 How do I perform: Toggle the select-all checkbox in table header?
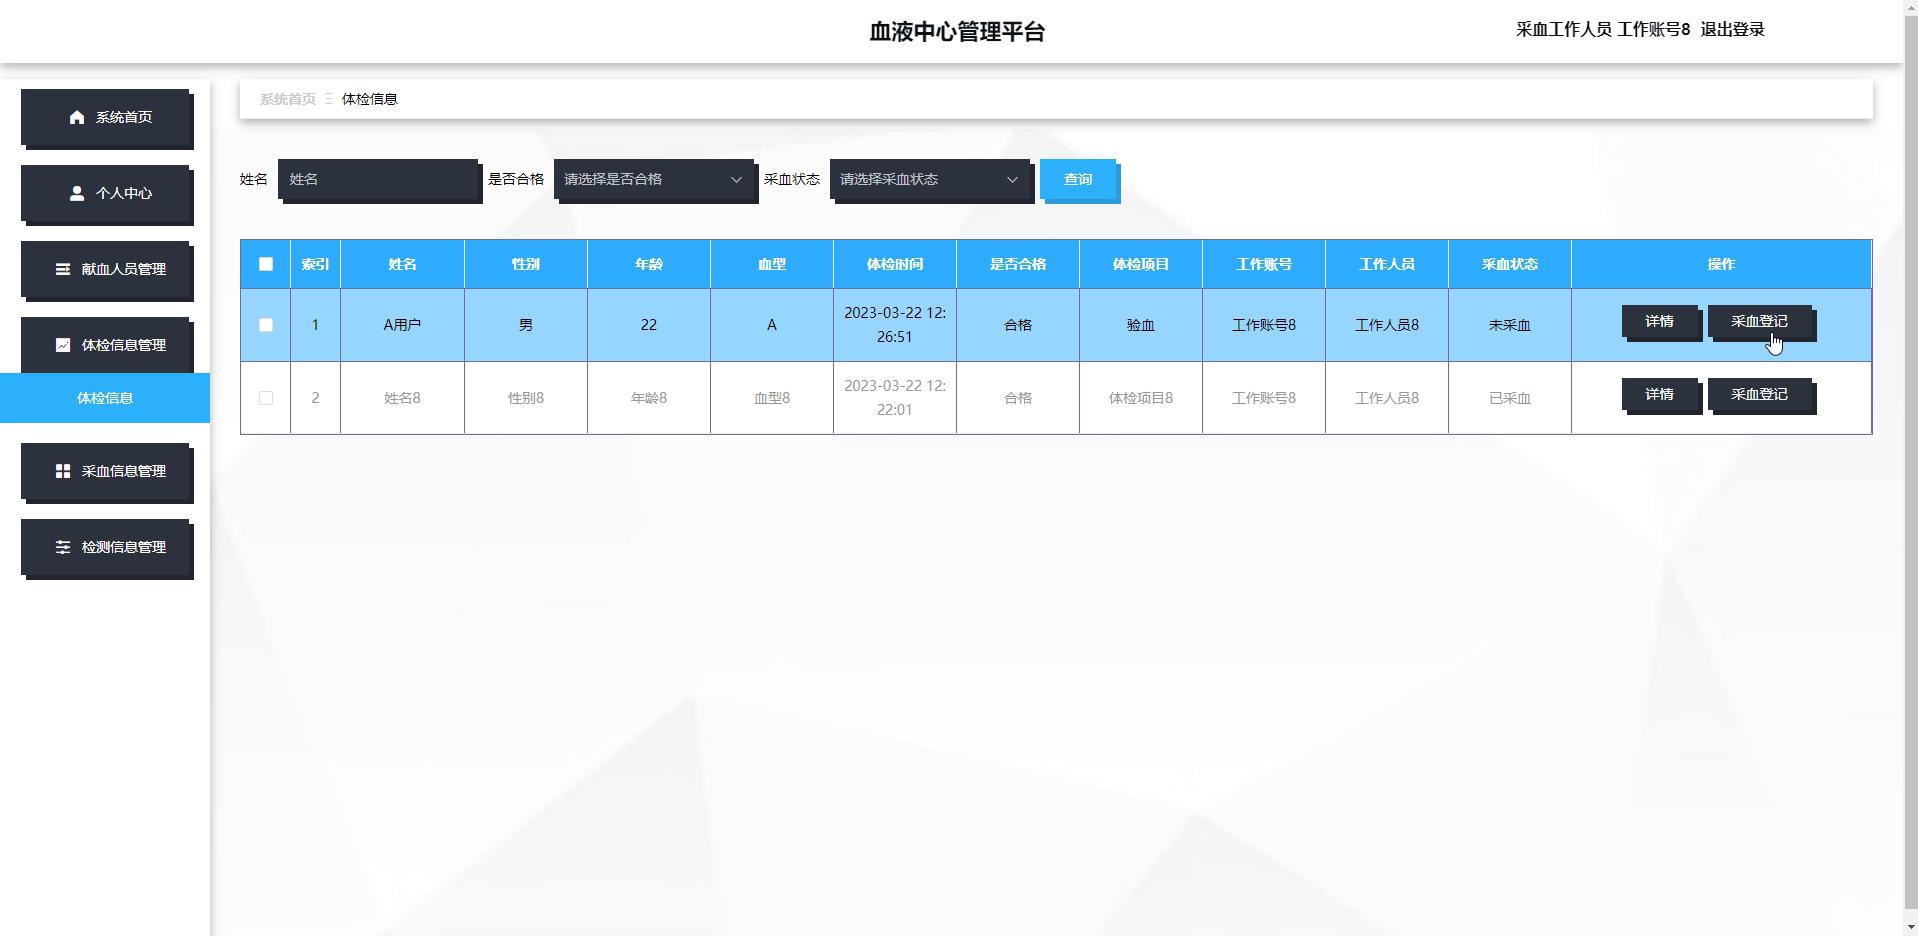[266, 264]
